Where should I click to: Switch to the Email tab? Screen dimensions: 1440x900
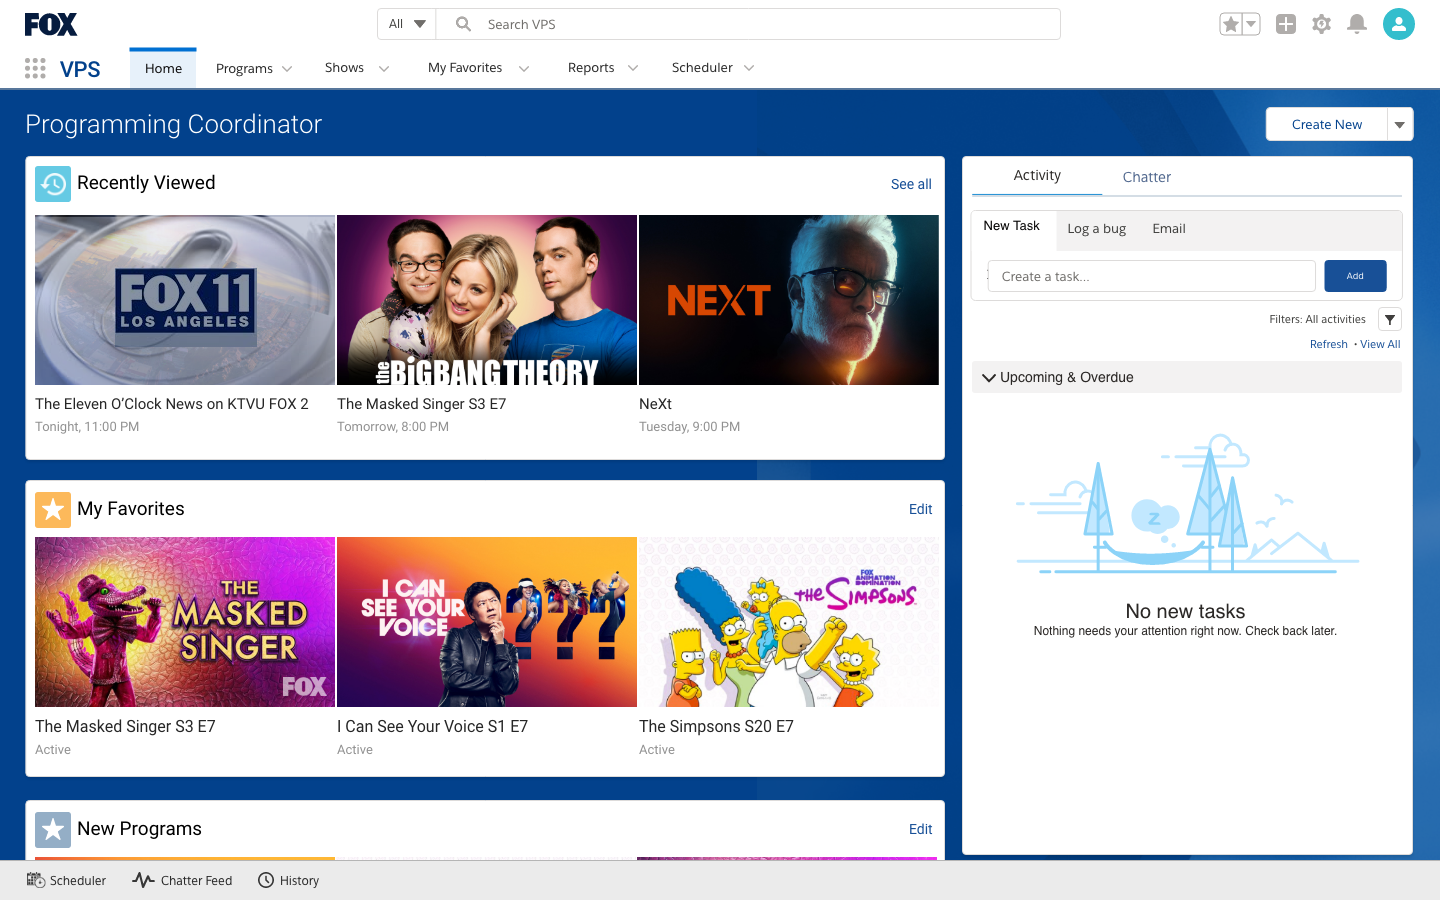click(1169, 229)
